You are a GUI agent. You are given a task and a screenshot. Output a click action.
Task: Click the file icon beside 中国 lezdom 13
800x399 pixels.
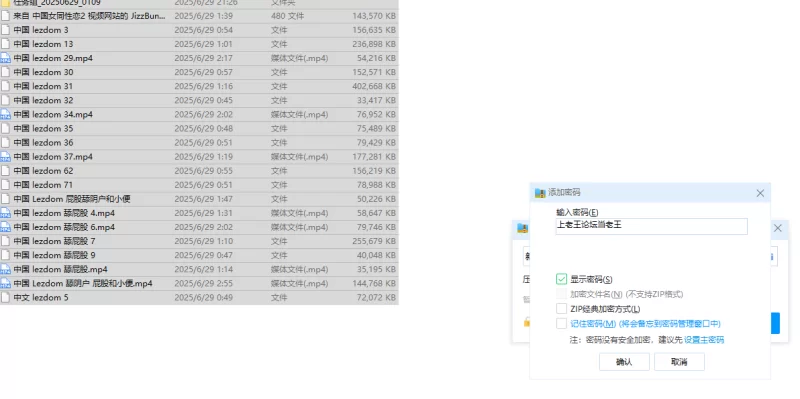tap(5, 44)
